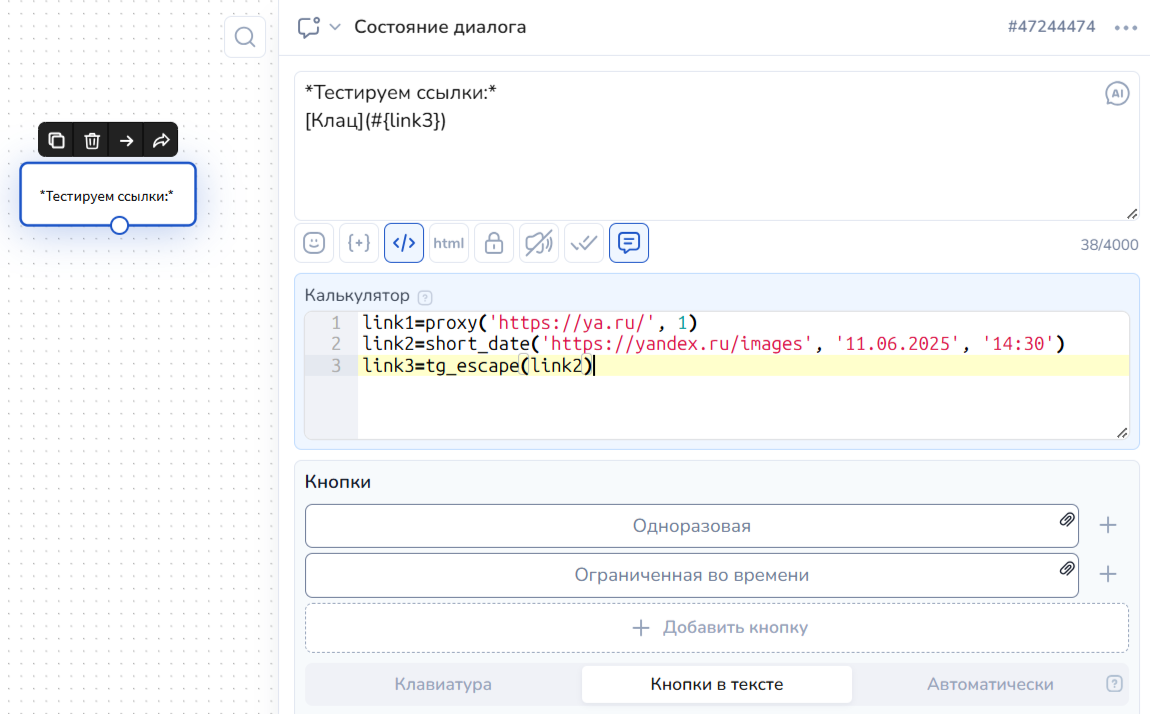Expand the block type chevron near title
Image resolution: width=1150 pixels, height=714 pixels.
tap(335, 27)
